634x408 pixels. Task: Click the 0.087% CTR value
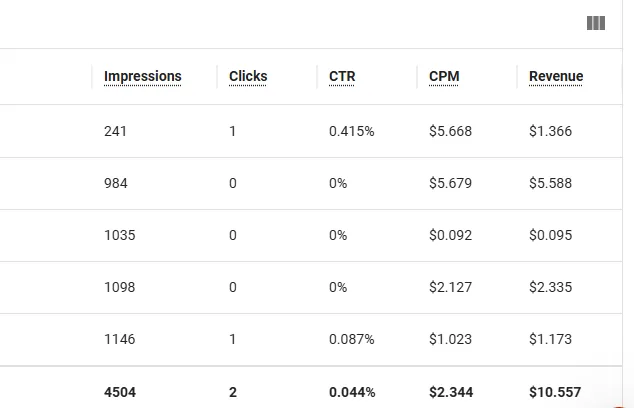coord(351,339)
